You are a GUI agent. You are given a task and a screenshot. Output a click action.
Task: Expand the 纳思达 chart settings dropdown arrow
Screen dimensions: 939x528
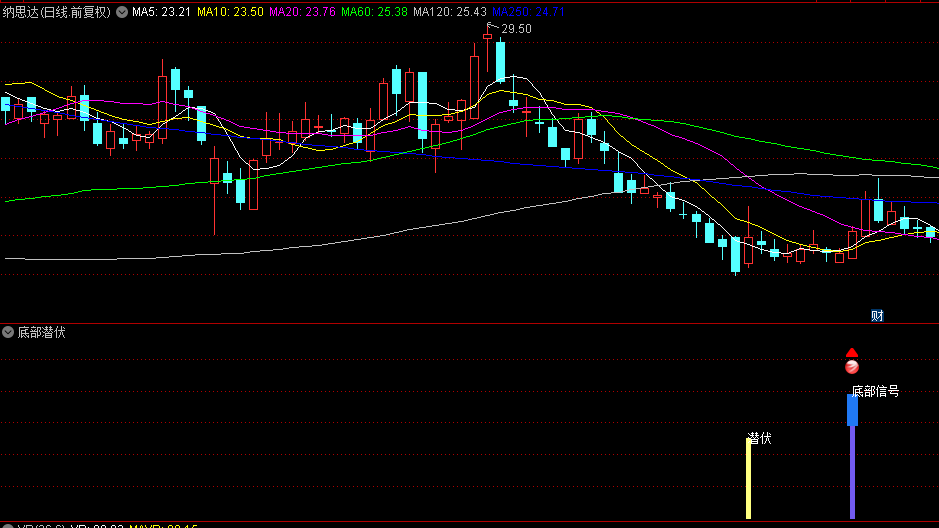(x=122, y=12)
